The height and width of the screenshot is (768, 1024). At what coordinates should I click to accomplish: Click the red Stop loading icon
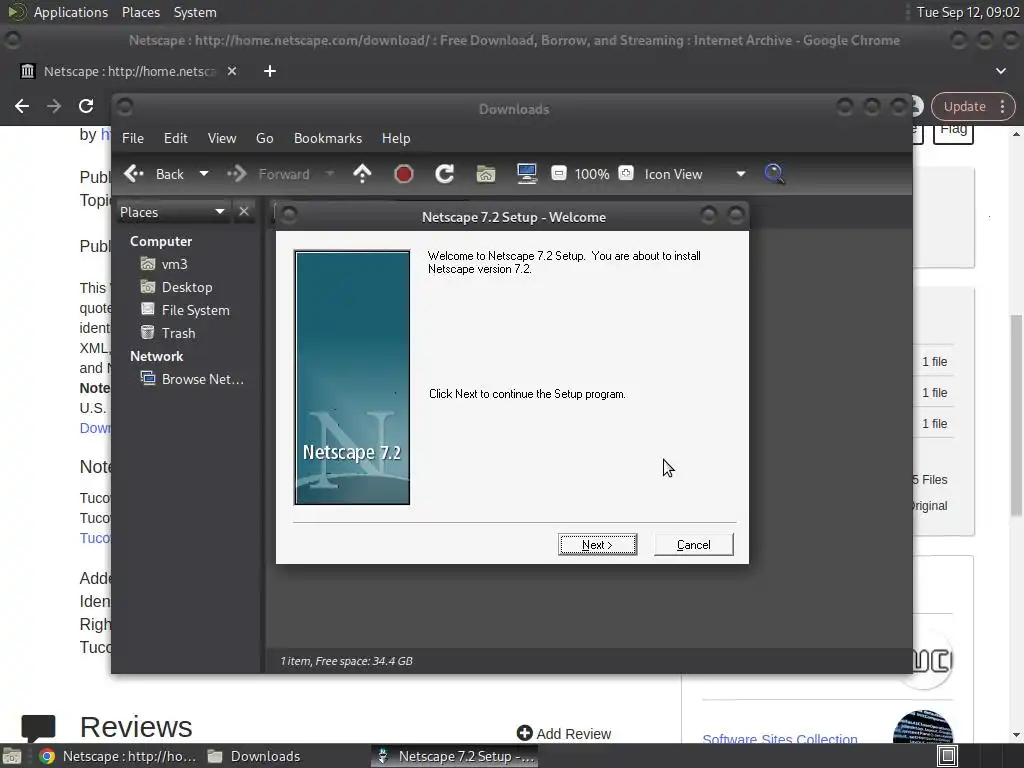click(x=404, y=174)
